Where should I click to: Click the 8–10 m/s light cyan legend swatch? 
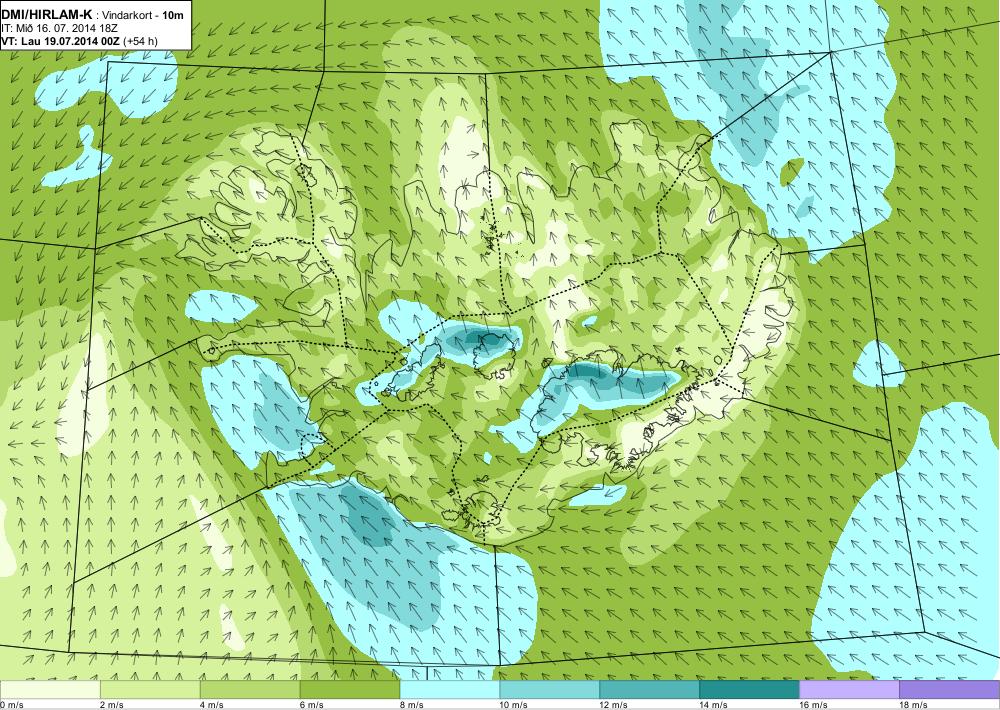pos(450,690)
